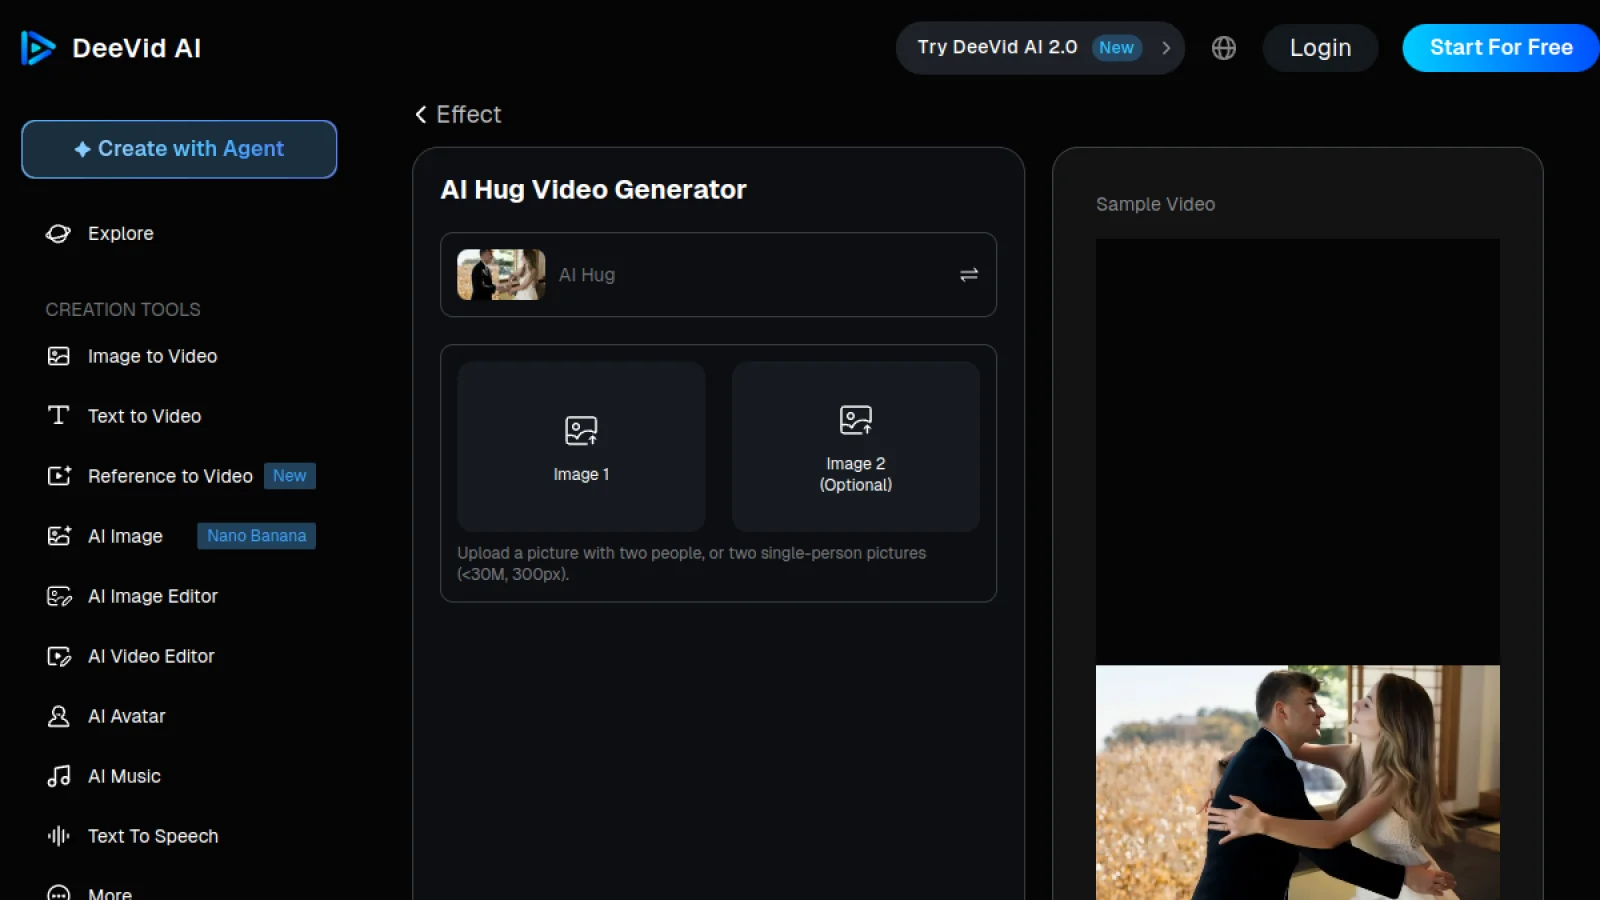1600x900 pixels.
Task: Click the back chevron beside Effect
Action: coord(421,114)
